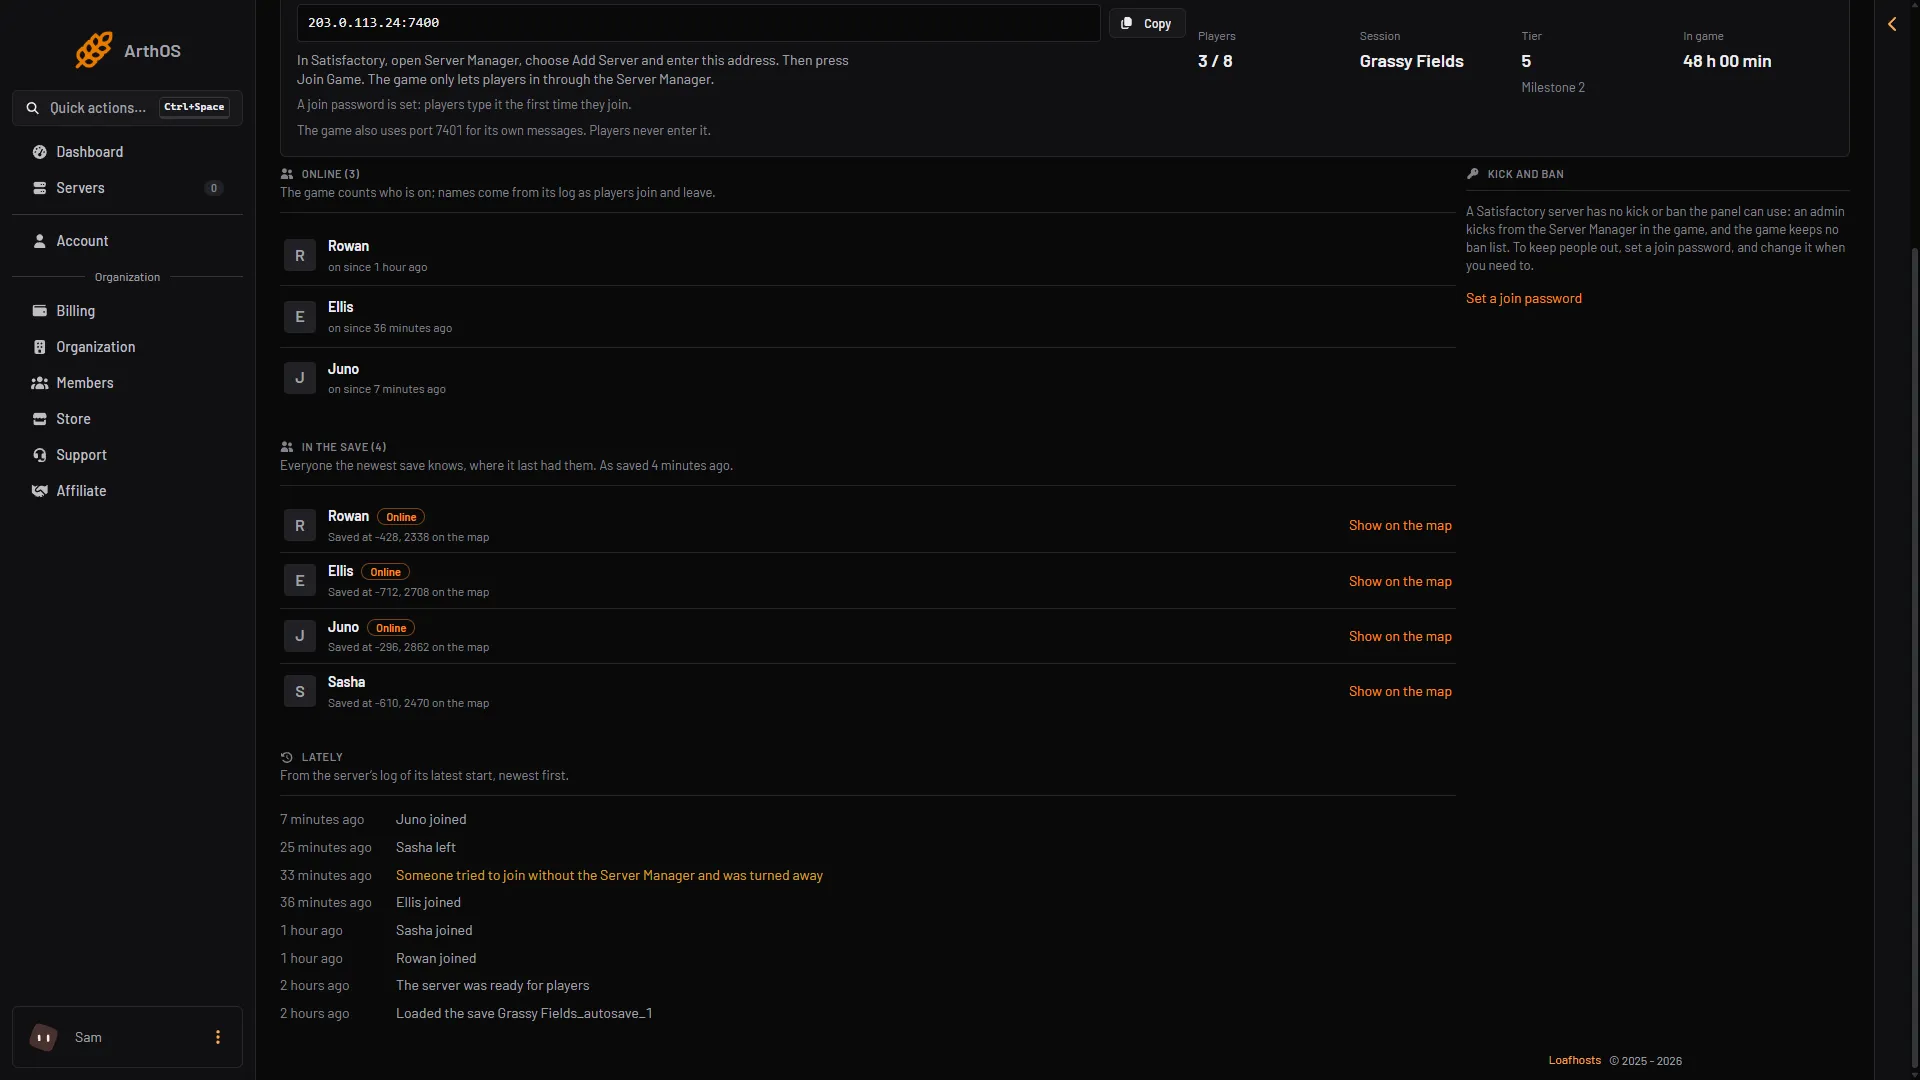Click 'Loaded the save Grassy Fields_autosave_1' entry
Viewport: 1920px width, 1080px height.
(x=524, y=1014)
